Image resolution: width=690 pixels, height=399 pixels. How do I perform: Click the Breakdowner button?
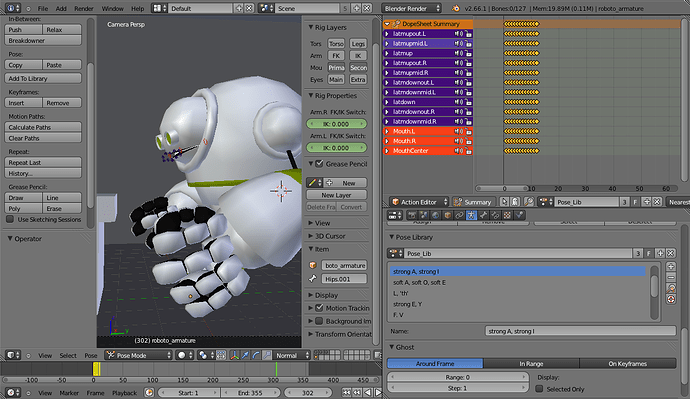(x=43, y=40)
